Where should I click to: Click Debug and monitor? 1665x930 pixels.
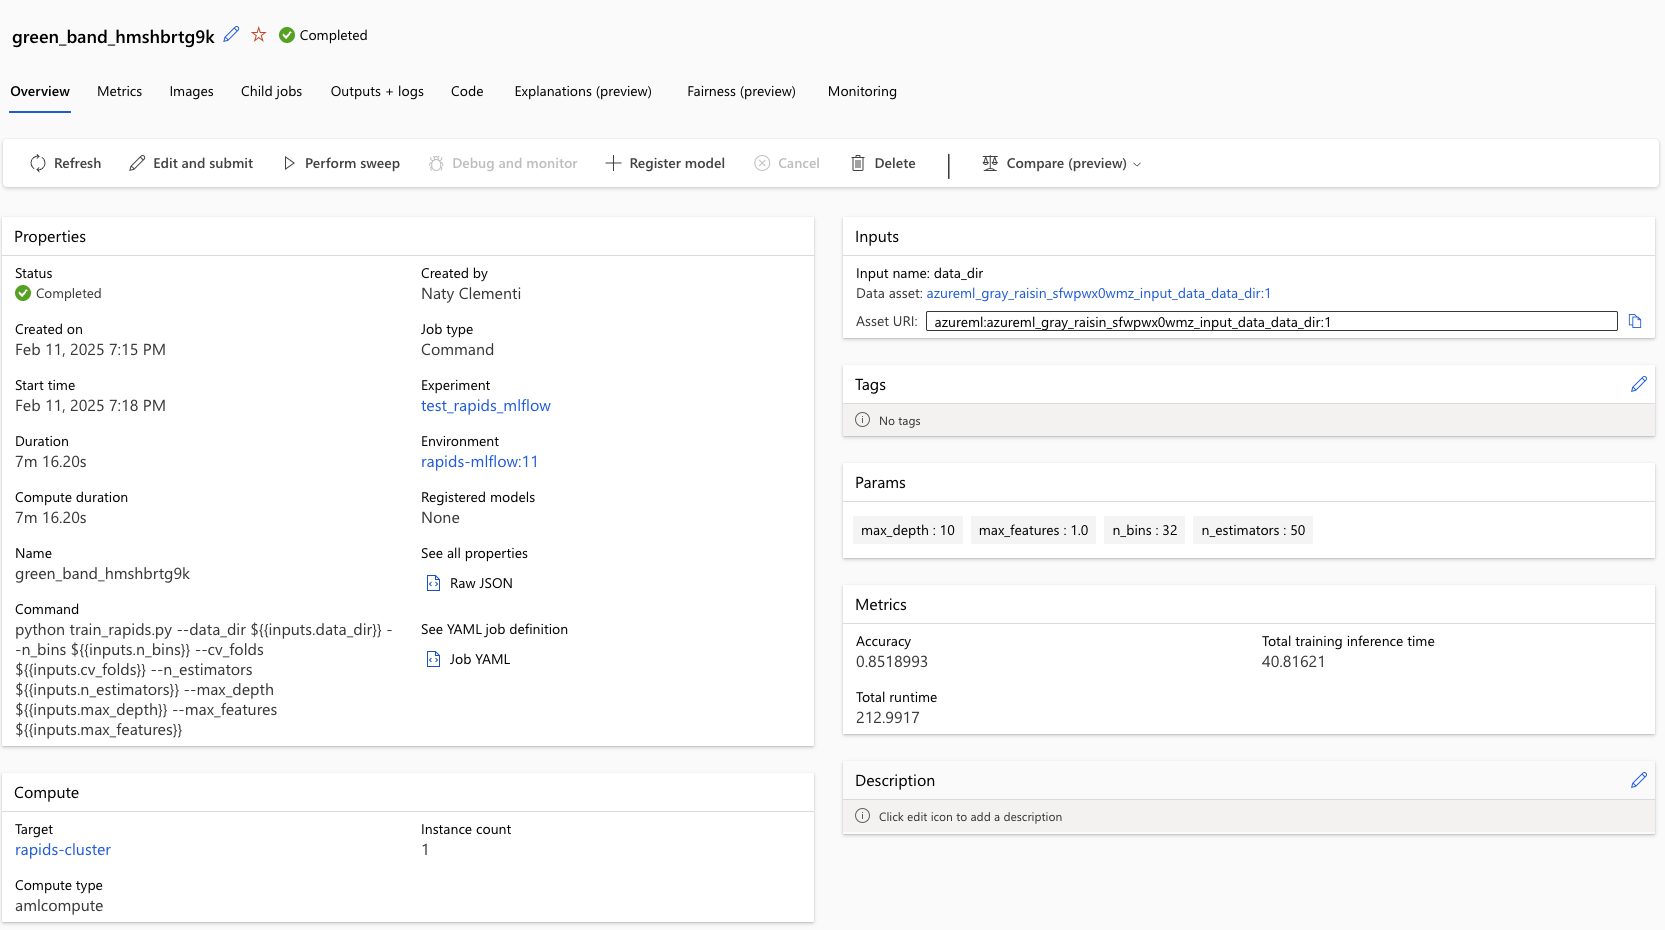tap(503, 163)
